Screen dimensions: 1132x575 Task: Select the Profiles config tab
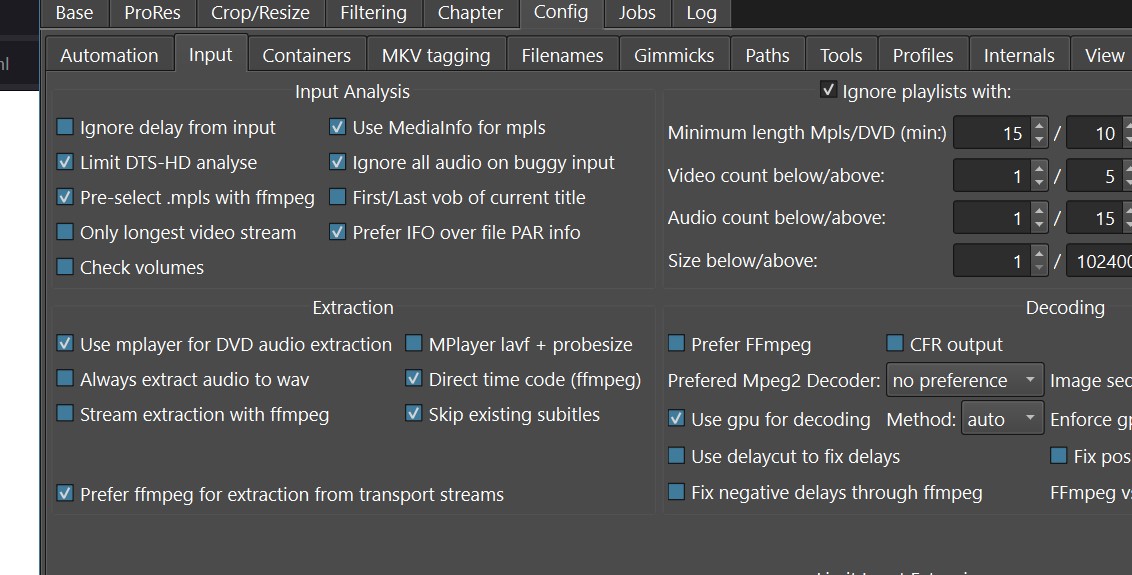coord(922,55)
